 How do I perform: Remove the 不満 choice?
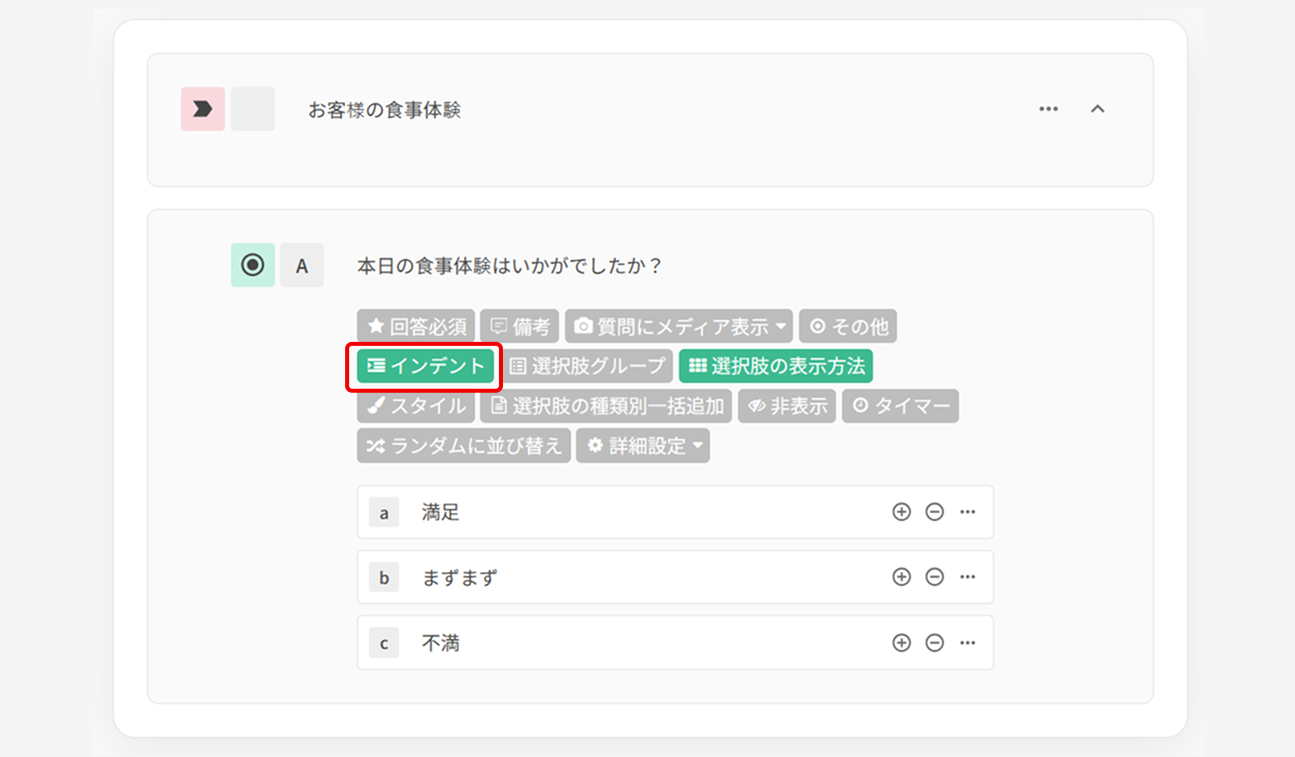click(x=934, y=643)
